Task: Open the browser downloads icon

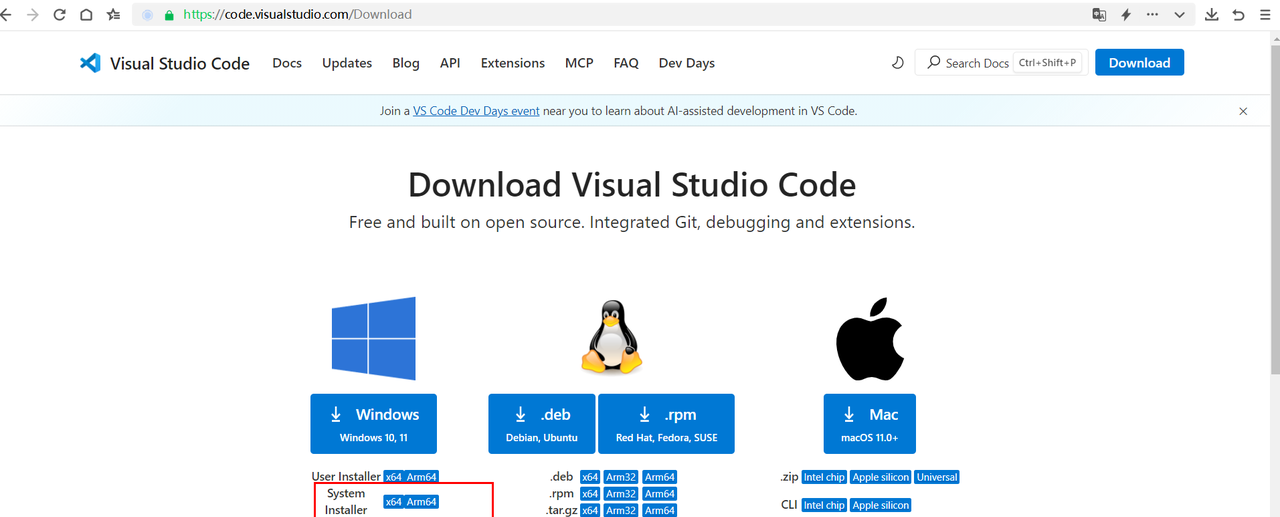Action: pyautogui.click(x=1212, y=15)
